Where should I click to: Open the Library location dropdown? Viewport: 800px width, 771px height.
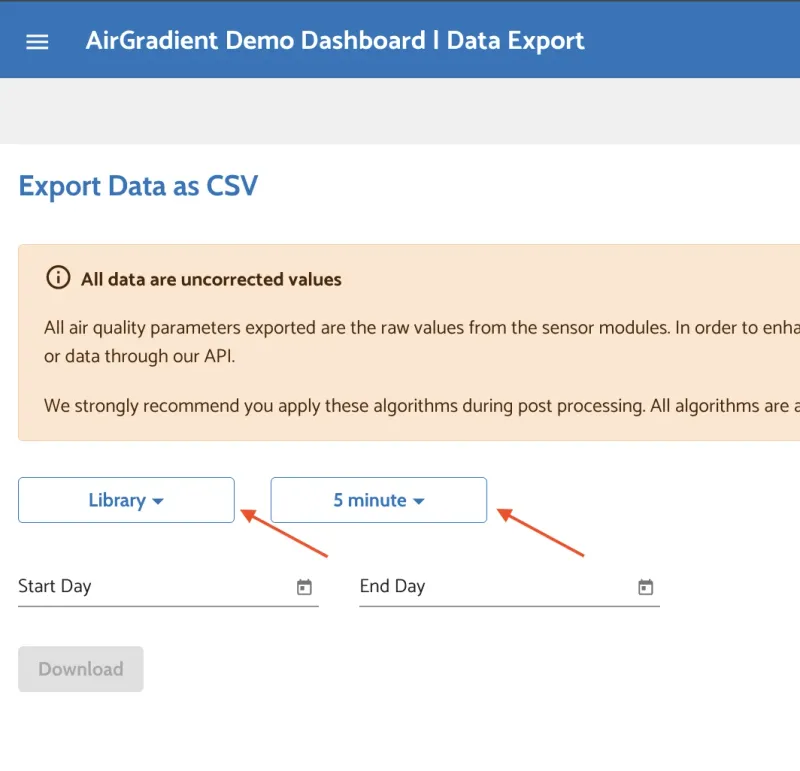(x=126, y=500)
